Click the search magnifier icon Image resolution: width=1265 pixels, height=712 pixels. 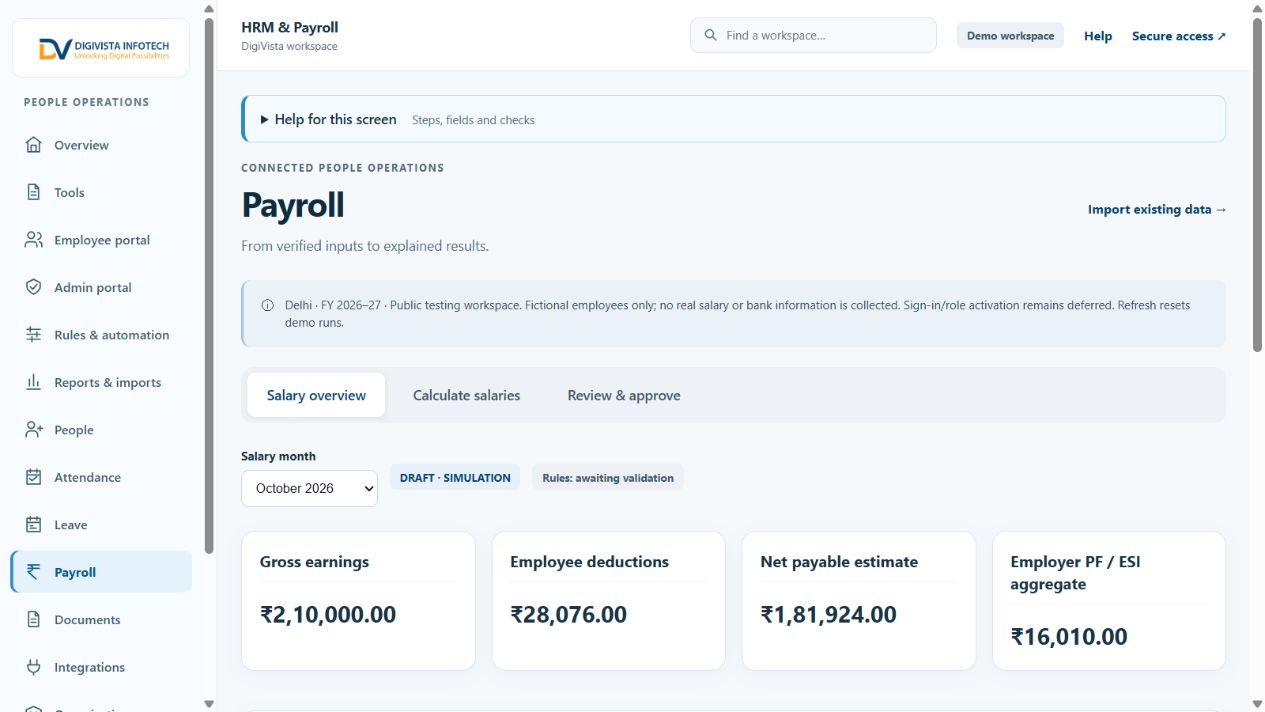pyautogui.click(x=711, y=35)
